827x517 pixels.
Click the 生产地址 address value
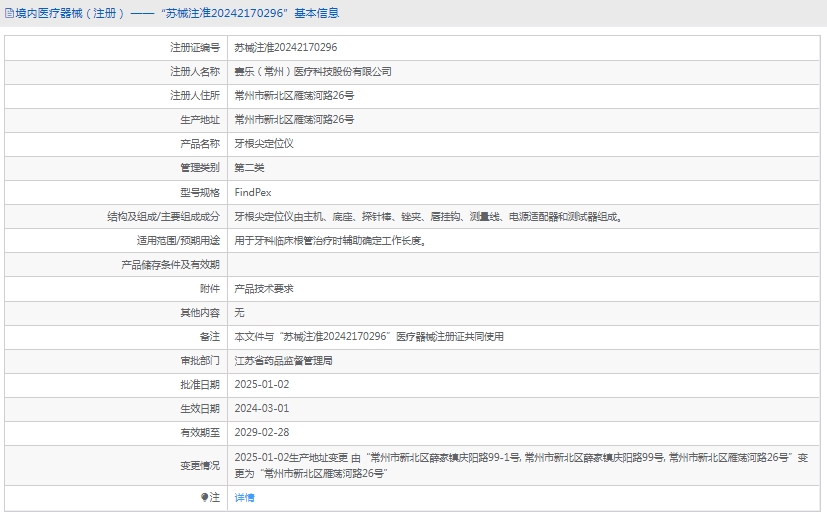pyautogui.click(x=293, y=119)
